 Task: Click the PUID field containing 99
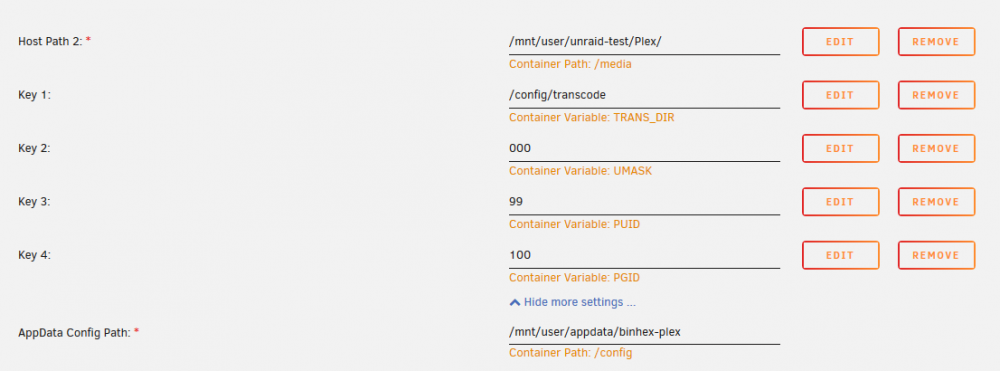pyautogui.click(x=644, y=202)
